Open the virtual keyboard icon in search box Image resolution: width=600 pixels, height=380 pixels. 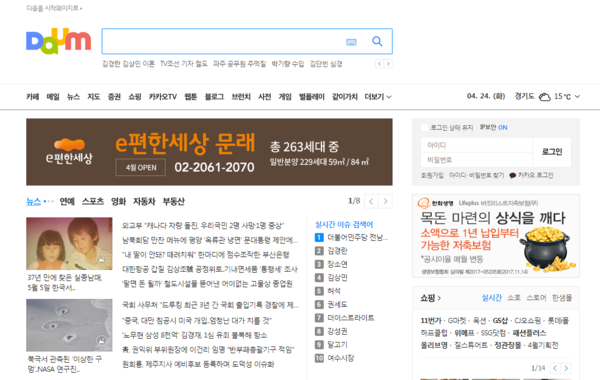click(351, 42)
